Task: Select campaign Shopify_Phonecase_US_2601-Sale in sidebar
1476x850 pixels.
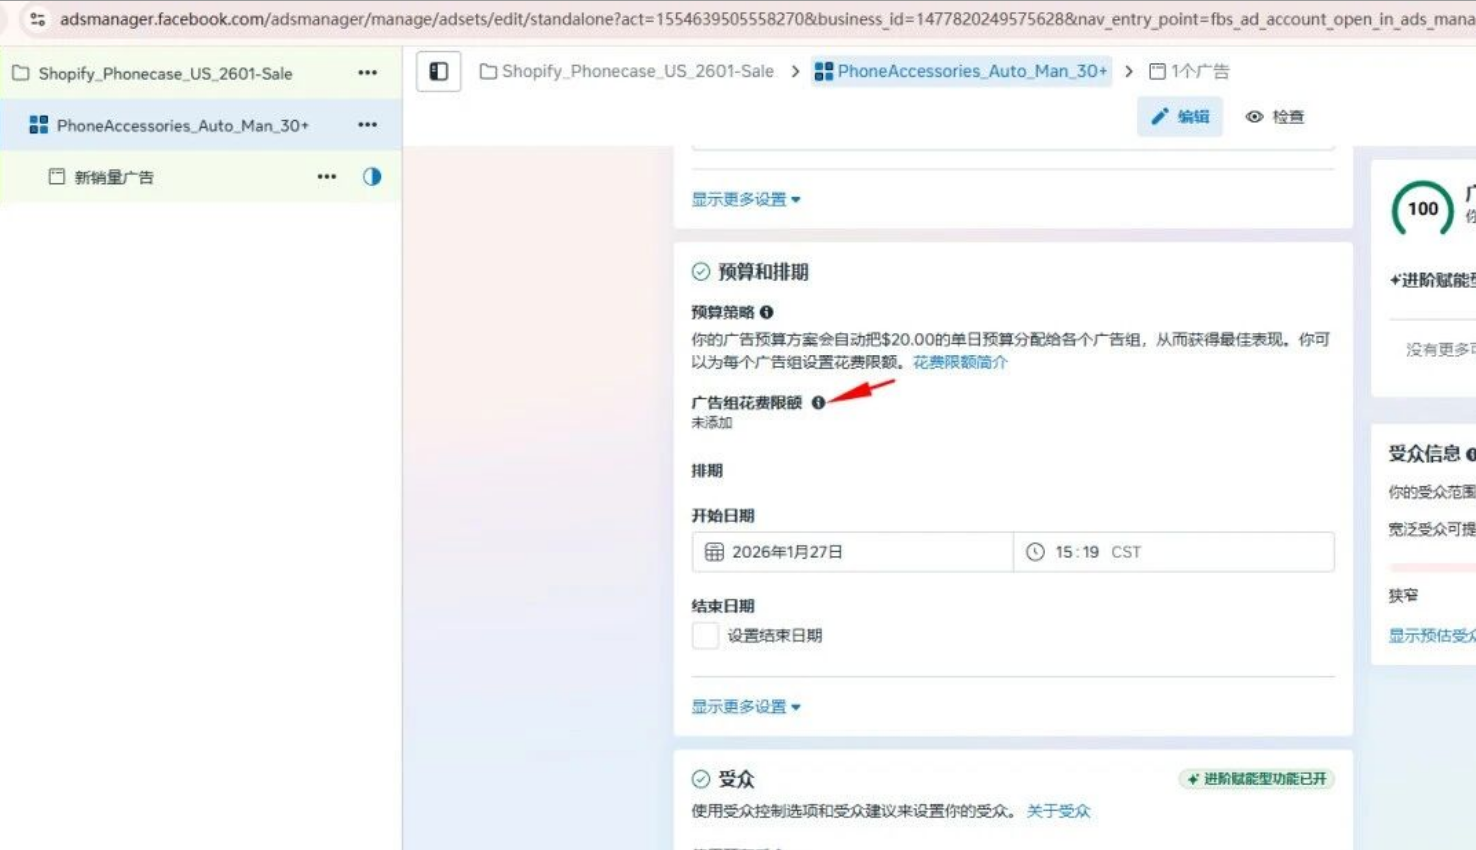Action: (x=165, y=73)
